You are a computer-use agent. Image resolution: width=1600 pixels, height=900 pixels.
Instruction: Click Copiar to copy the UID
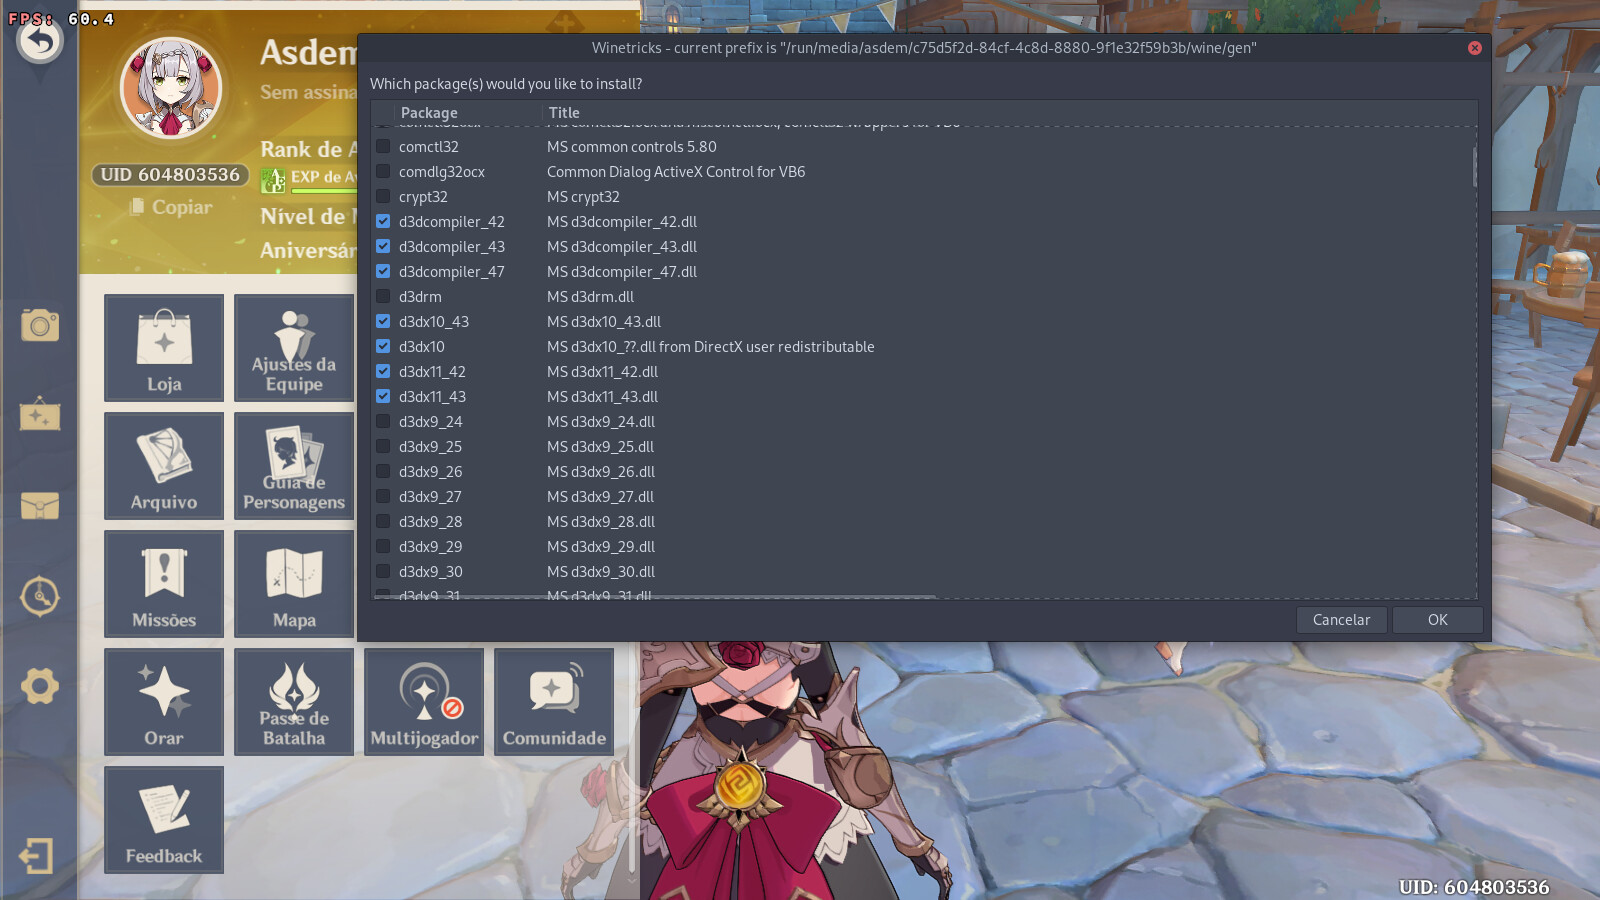point(171,207)
